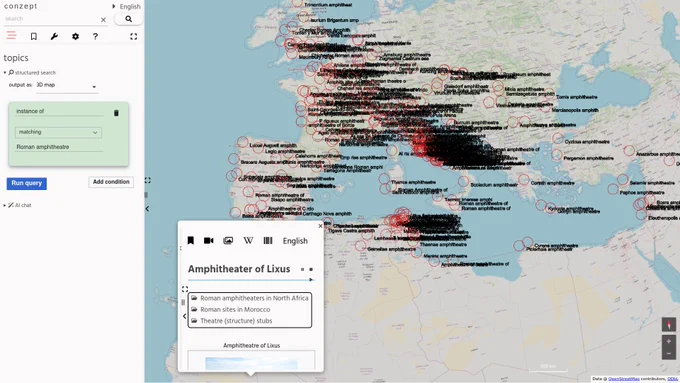Select the 'Paphos amphitheatre' map label
The width and height of the screenshot is (680, 383).
pos(642,193)
